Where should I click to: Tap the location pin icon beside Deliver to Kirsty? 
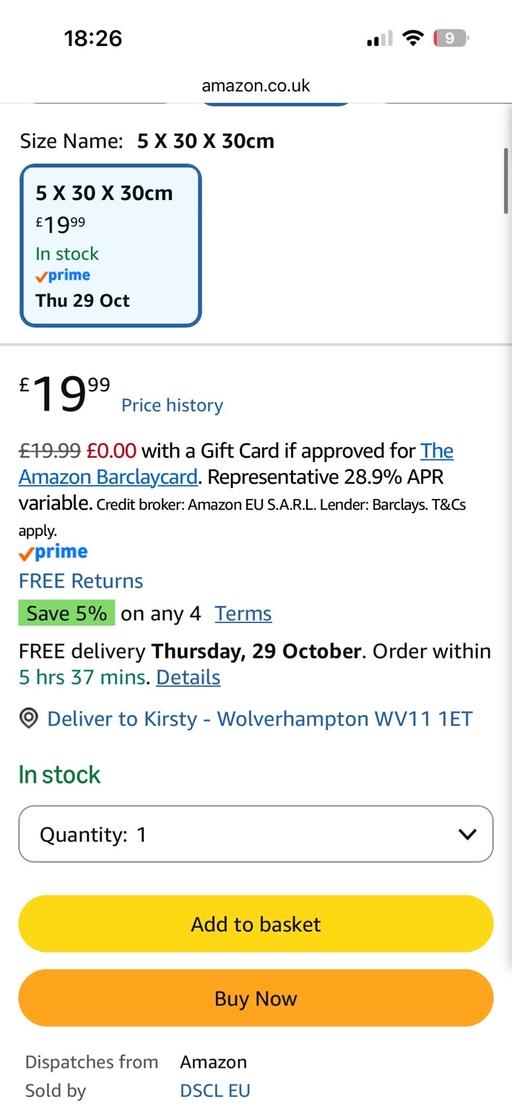tap(29, 719)
